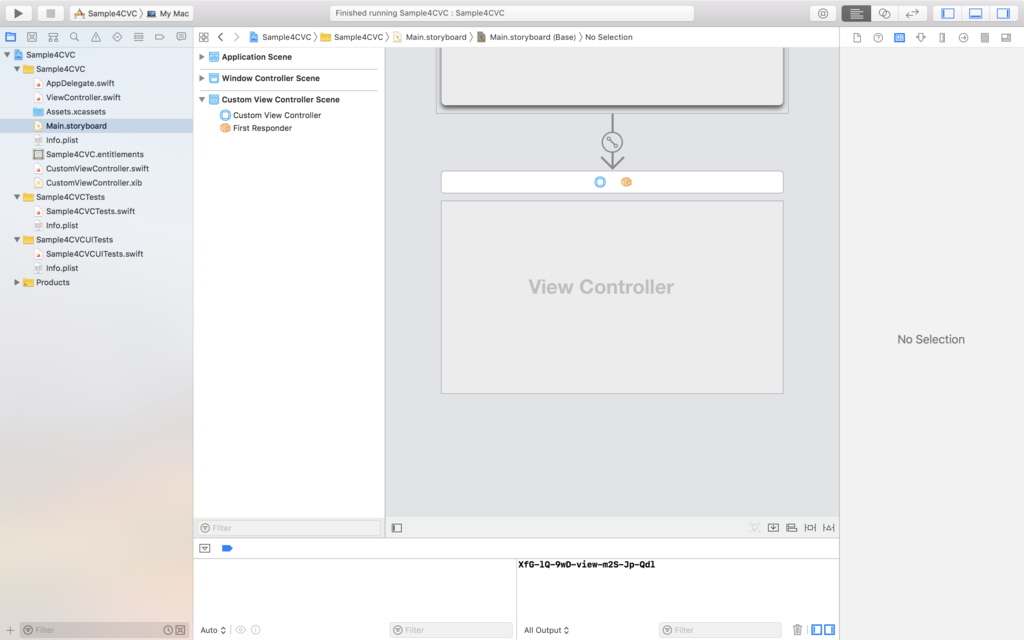This screenshot has height=640, width=1024.
Task: Select the Standard editor mode
Action: pos(856,13)
